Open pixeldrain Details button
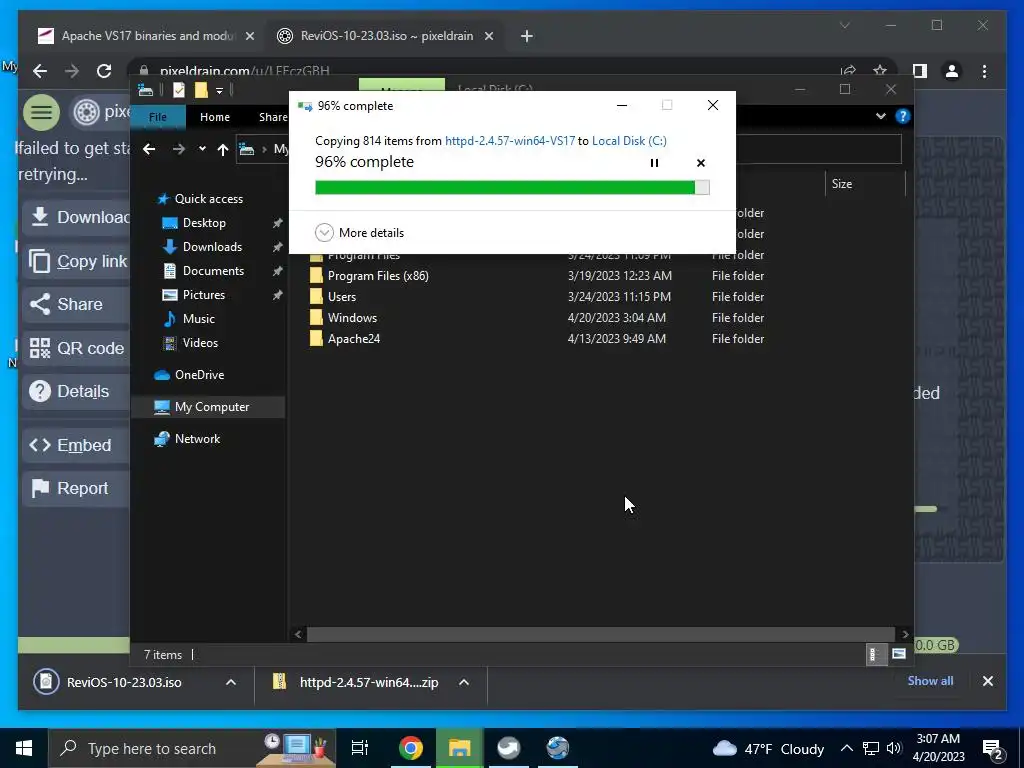Viewport: 1024px width, 768px height. (77, 391)
